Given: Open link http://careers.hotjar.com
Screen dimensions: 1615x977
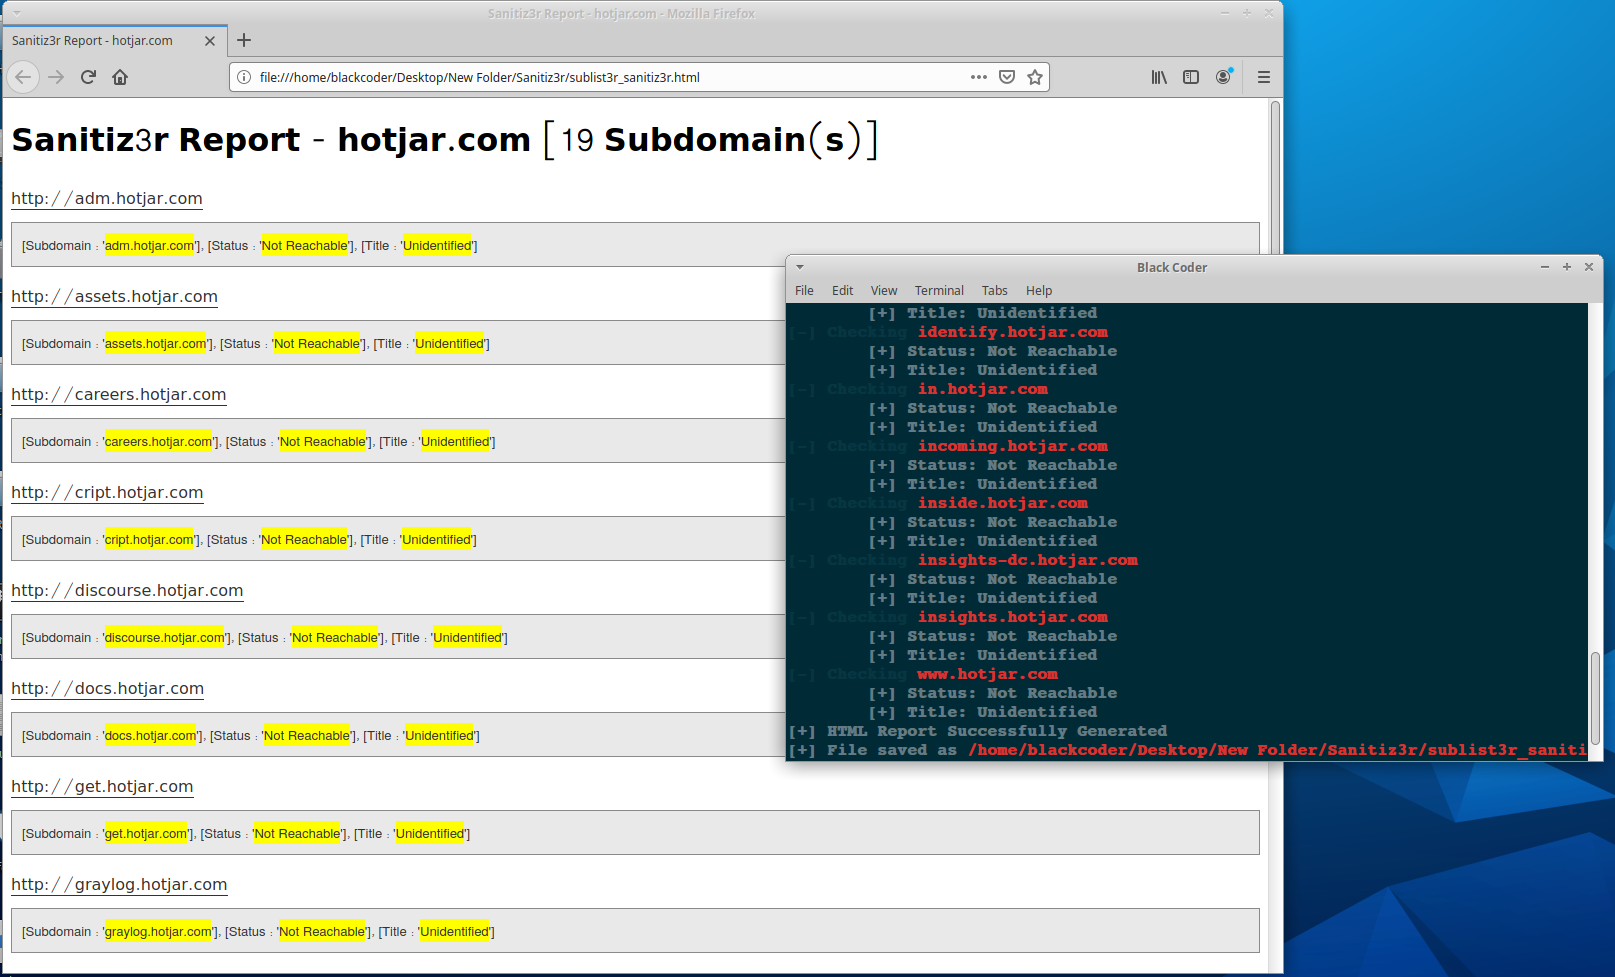Looking at the screenshot, I should click(x=119, y=394).
